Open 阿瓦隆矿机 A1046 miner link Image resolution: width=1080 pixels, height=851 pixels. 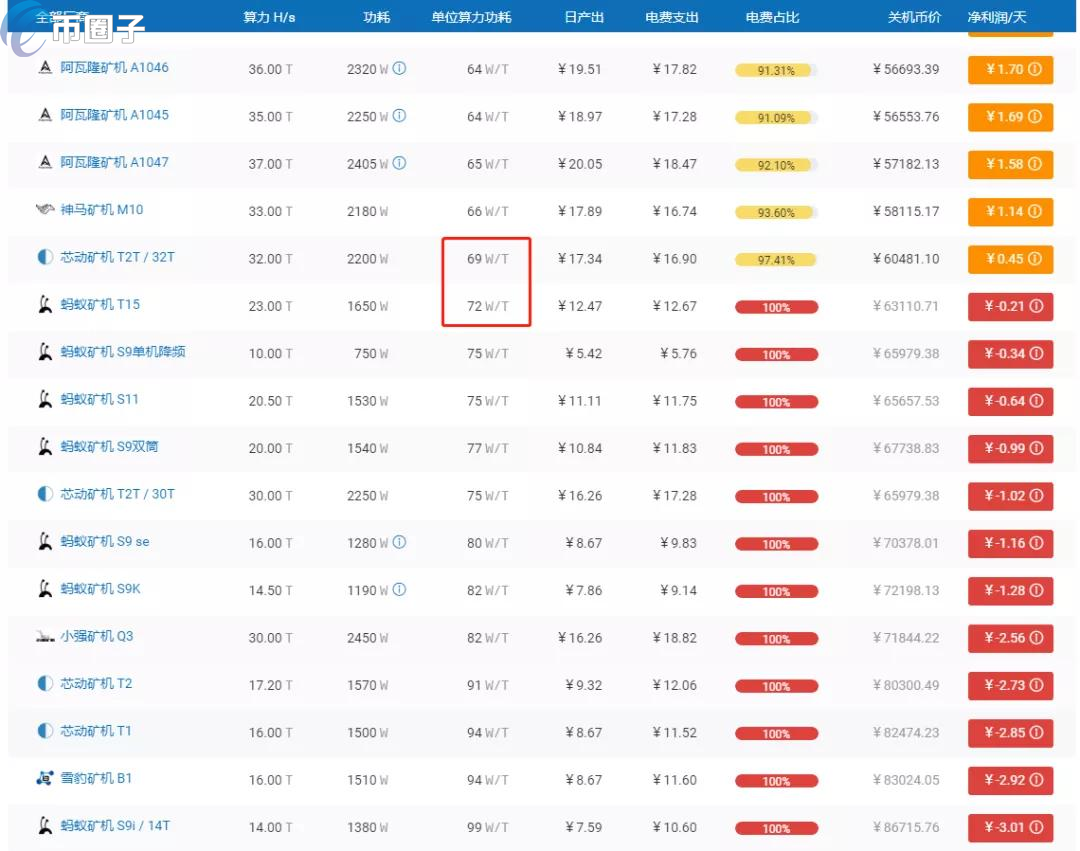(x=114, y=67)
